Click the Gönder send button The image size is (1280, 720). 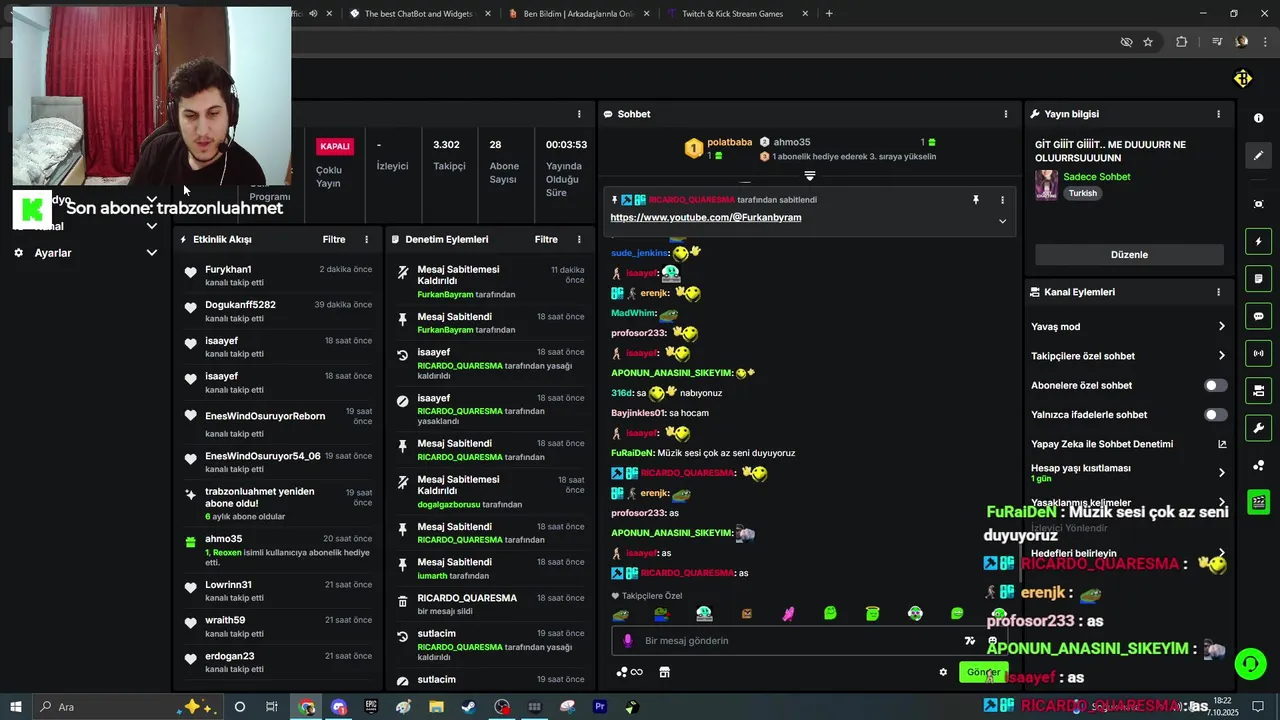983,672
